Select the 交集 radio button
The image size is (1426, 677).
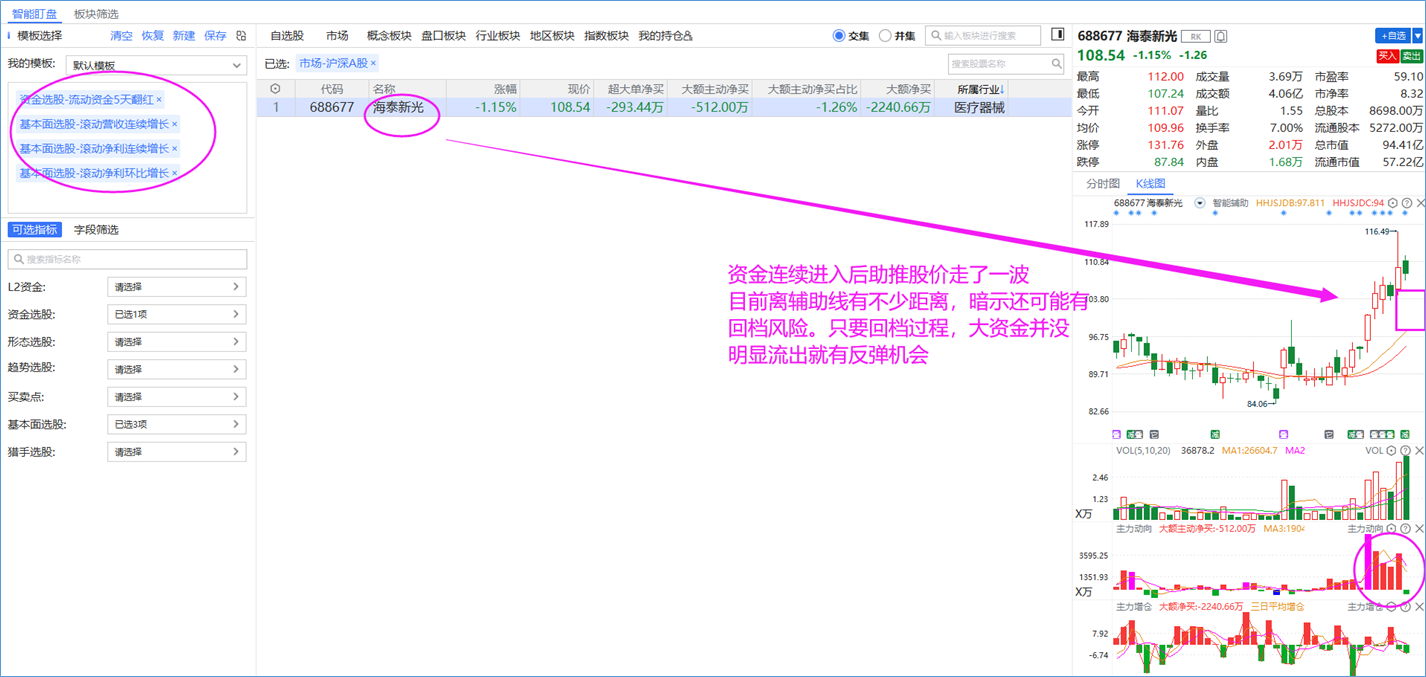point(839,36)
